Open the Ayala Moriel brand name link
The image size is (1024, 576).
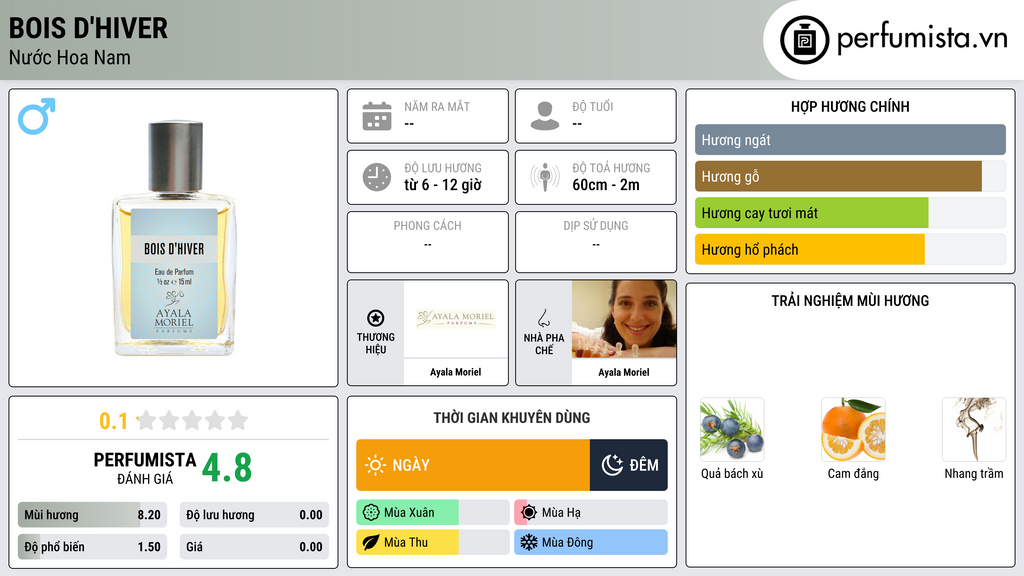coord(456,372)
